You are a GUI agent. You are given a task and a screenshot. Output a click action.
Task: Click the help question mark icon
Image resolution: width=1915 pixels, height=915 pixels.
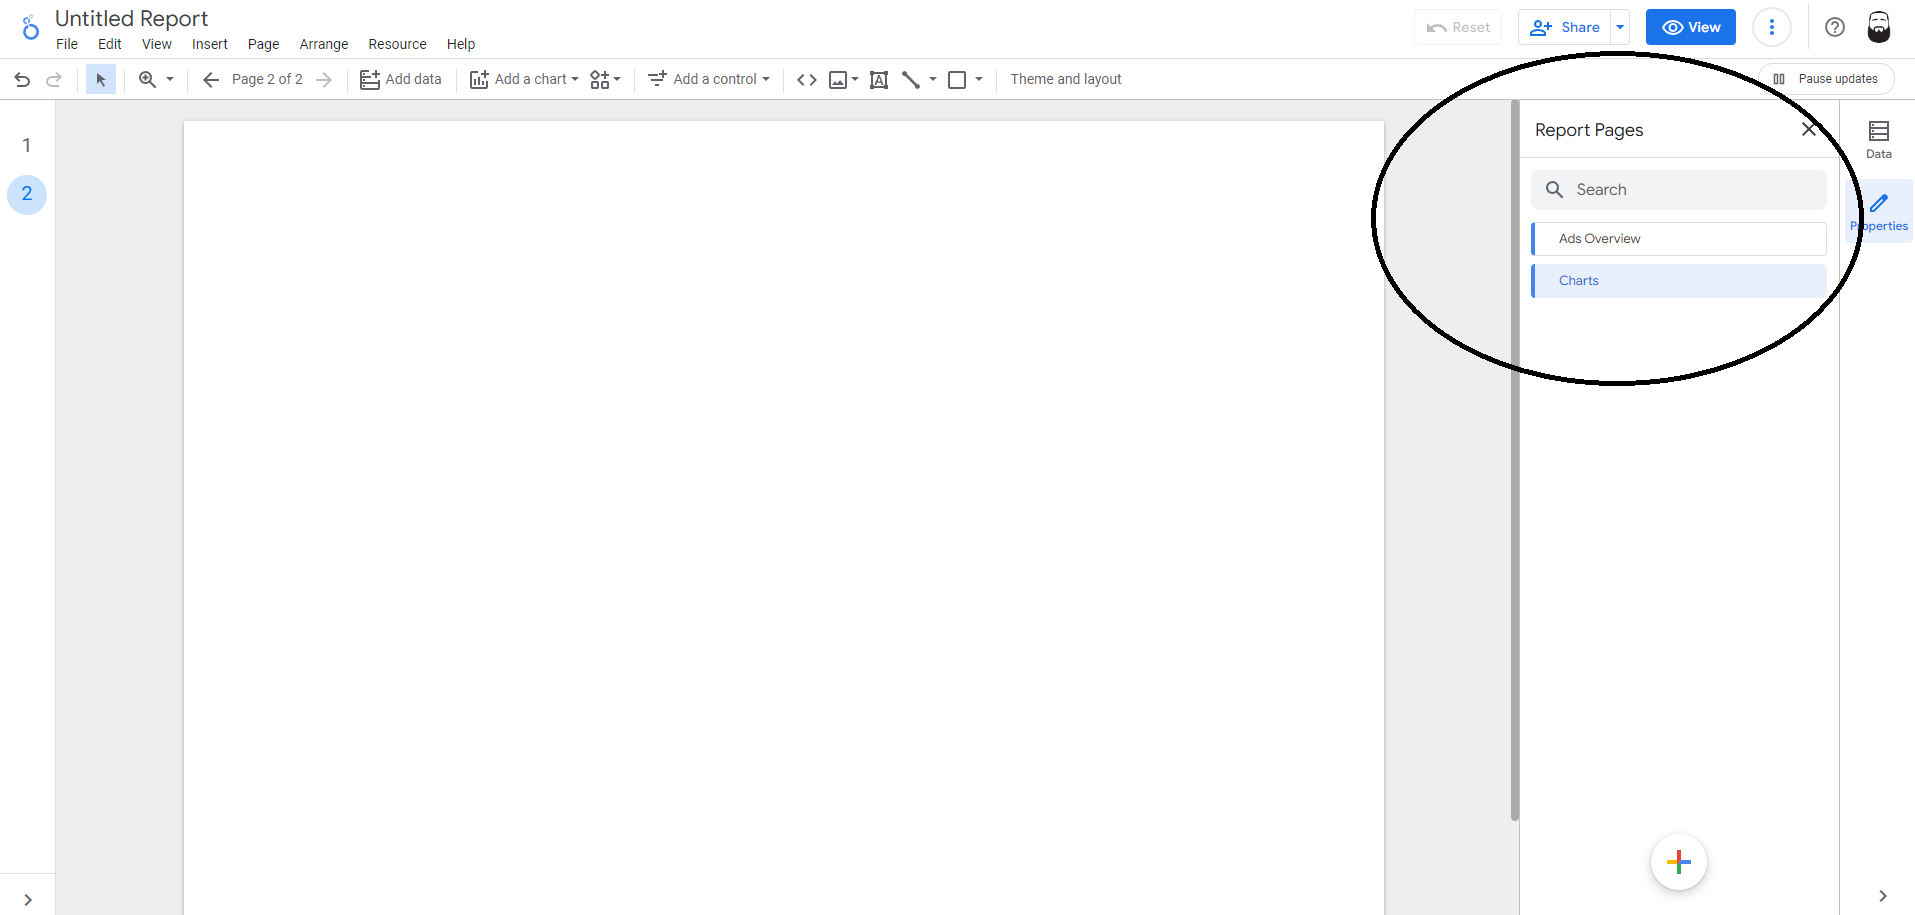pos(1834,27)
